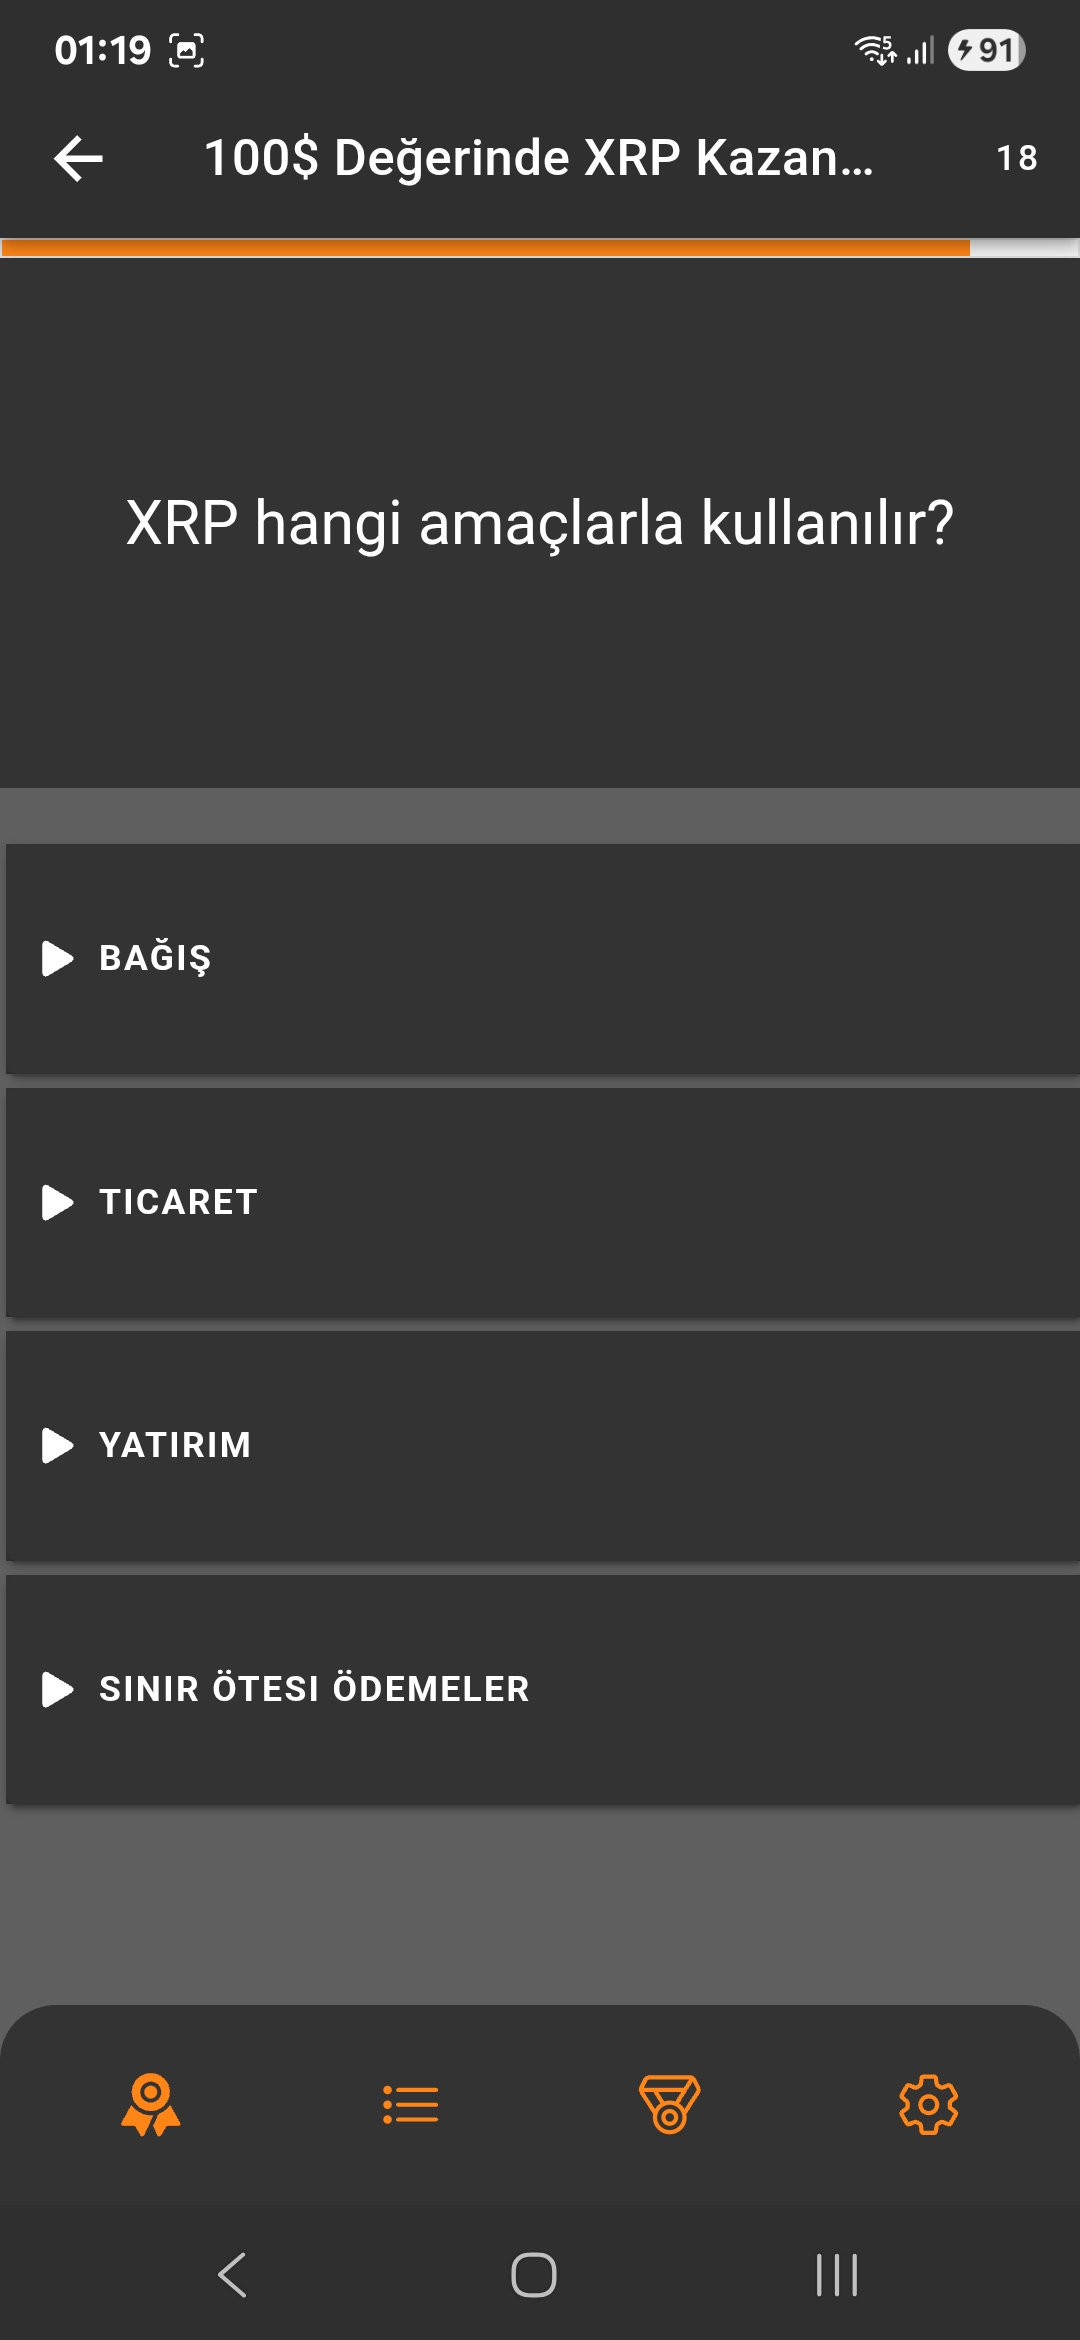Click the arrow beside BAĞIŞ
Viewport: 1080px width, 2340px height.
tap(58, 958)
